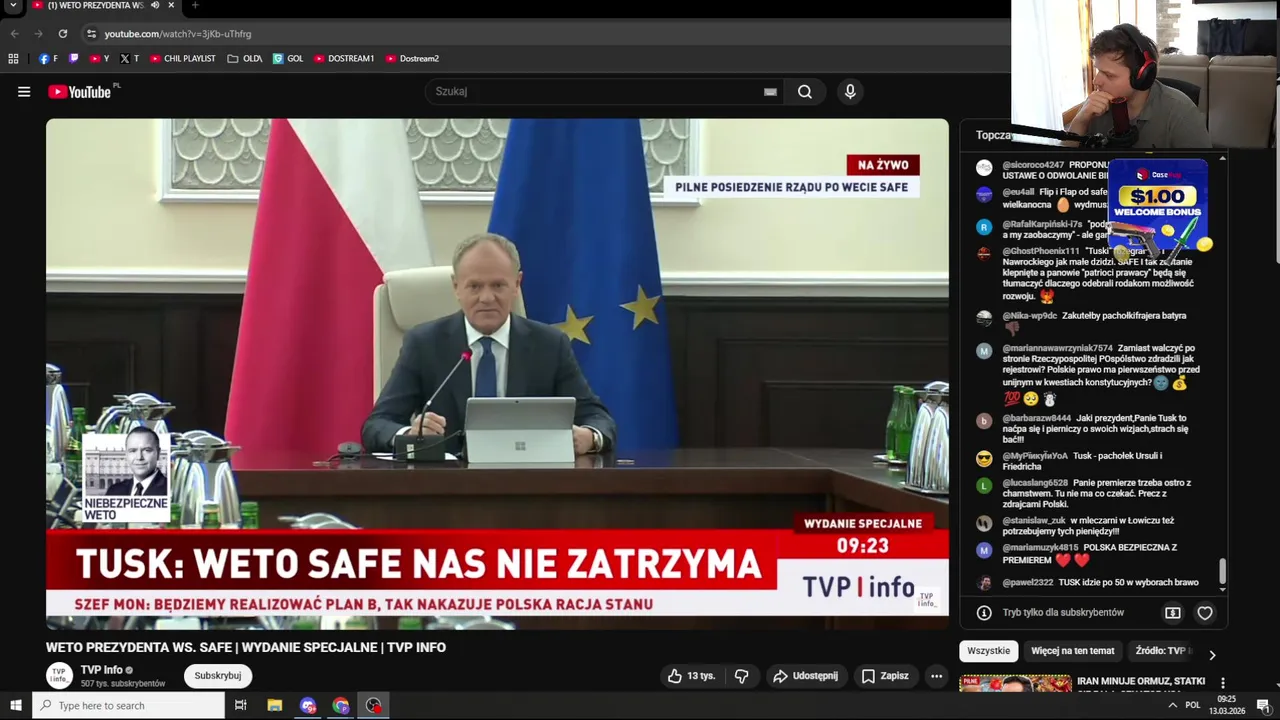The height and width of the screenshot is (720, 1280).
Task: Open the Windows notification center icon
Action: tap(1263, 706)
